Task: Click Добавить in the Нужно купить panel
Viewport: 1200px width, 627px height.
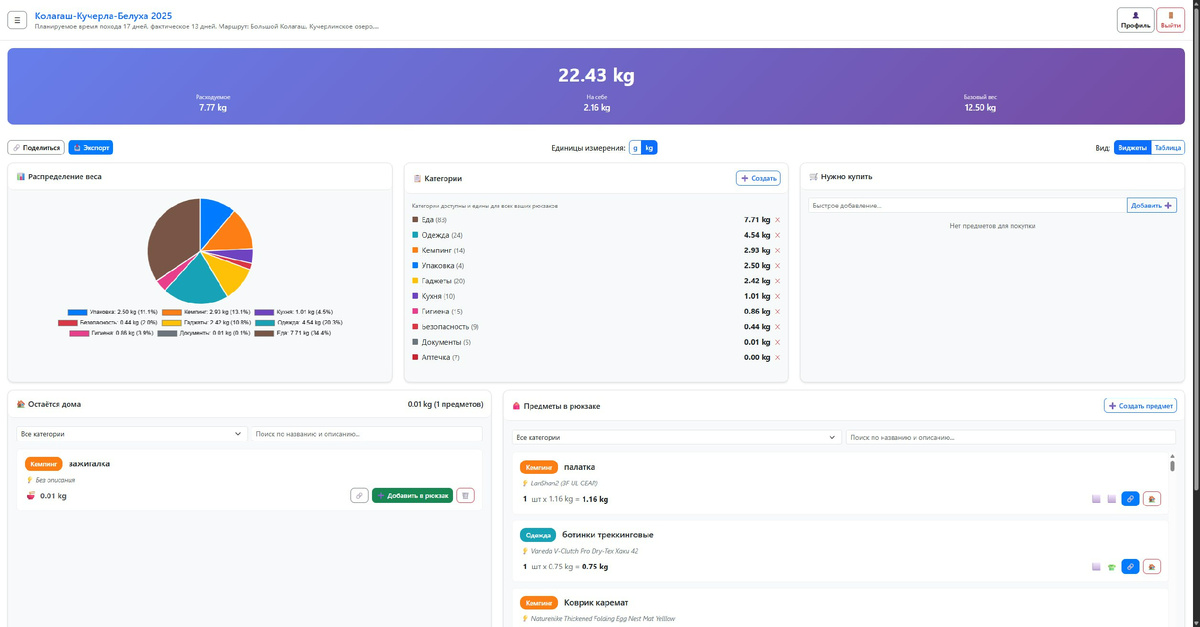Action: click(1152, 205)
